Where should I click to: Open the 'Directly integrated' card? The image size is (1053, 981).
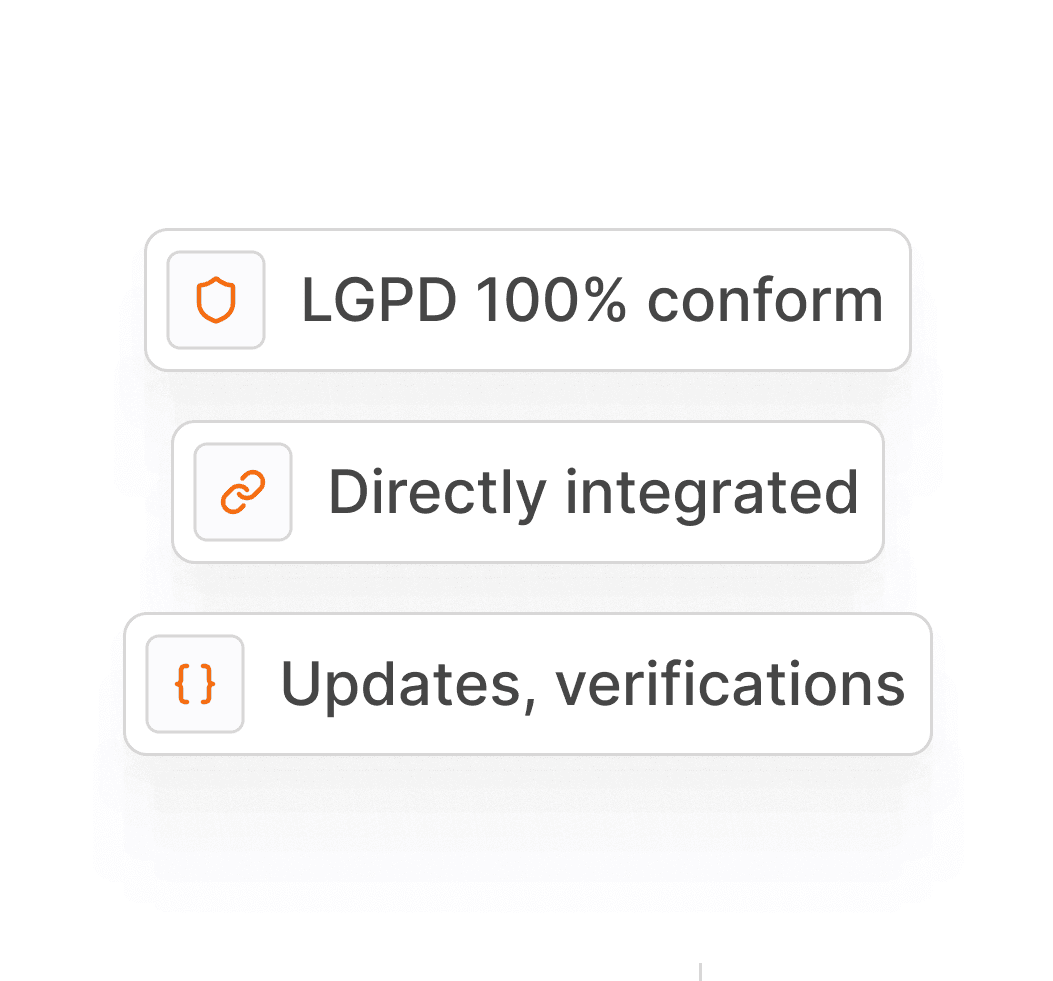pyautogui.click(x=528, y=492)
